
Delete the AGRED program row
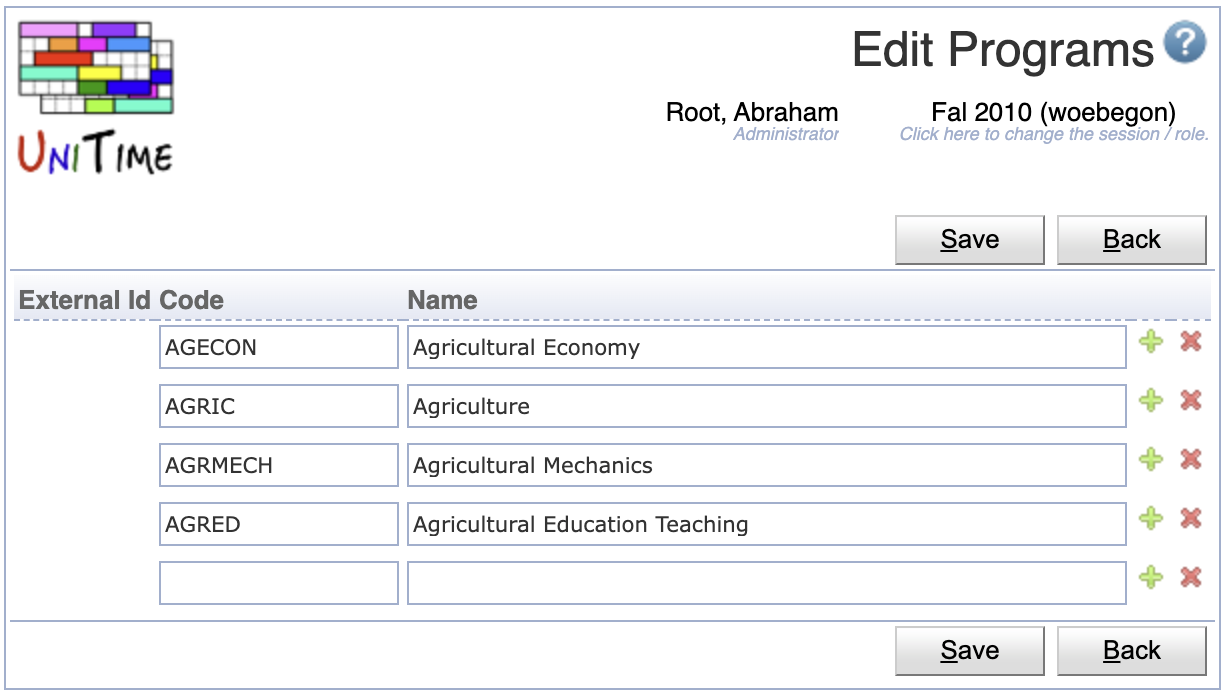1190,518
